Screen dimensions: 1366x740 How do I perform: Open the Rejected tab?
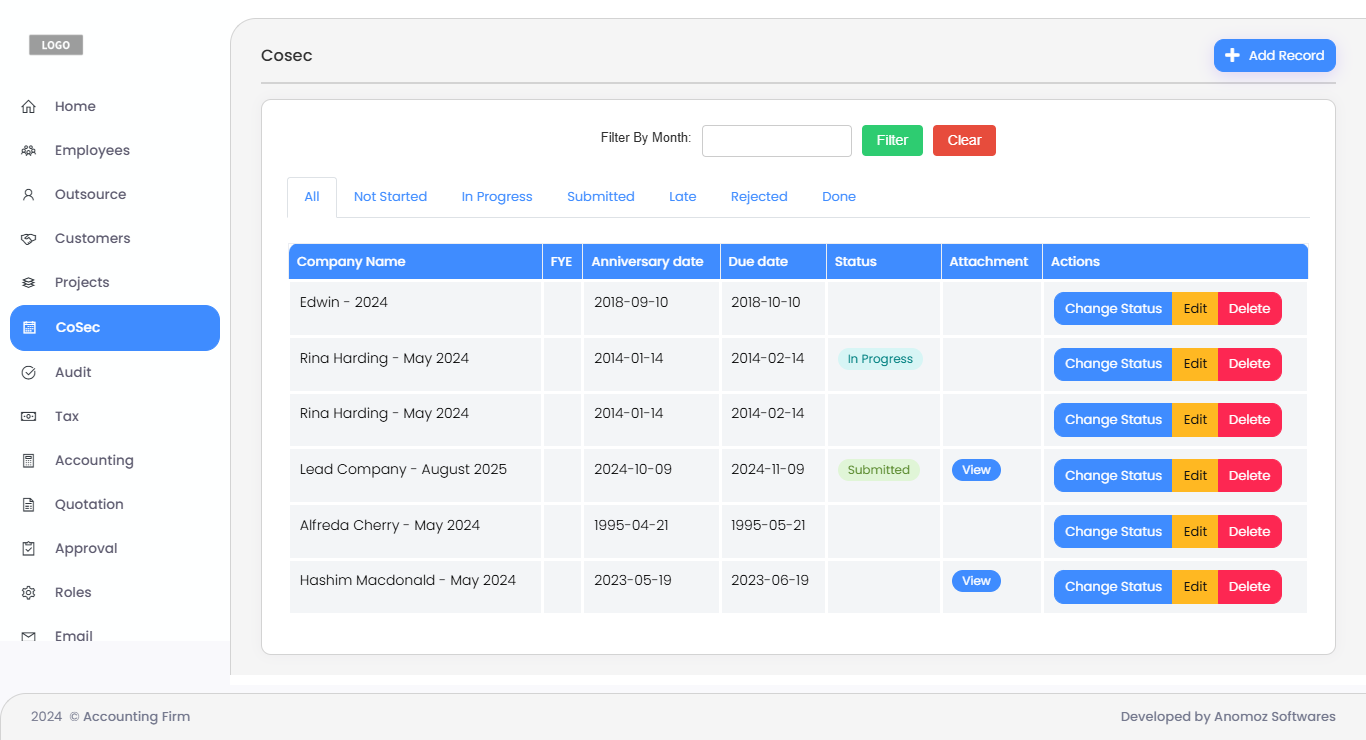pos(759,197)
